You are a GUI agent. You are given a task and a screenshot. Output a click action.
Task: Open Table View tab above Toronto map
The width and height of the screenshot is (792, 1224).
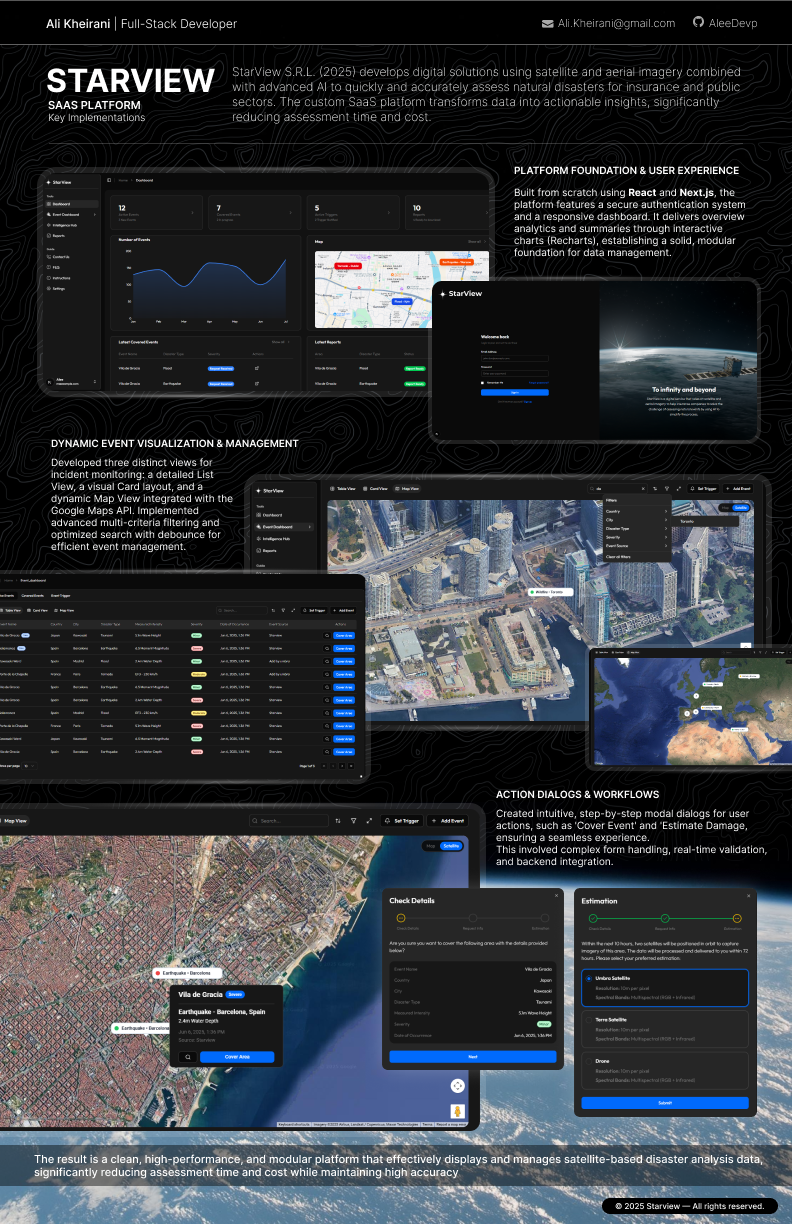pyautogui.click(x=342, y=489)
